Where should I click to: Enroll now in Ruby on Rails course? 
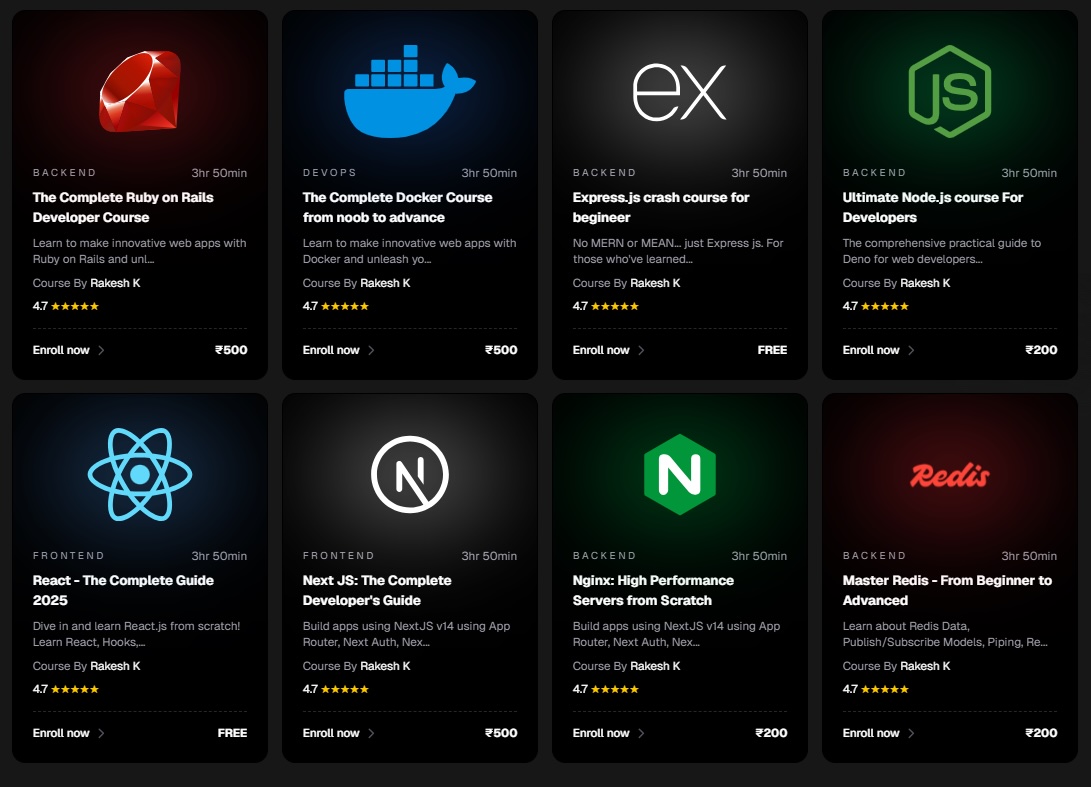click(x=61, y=350)
